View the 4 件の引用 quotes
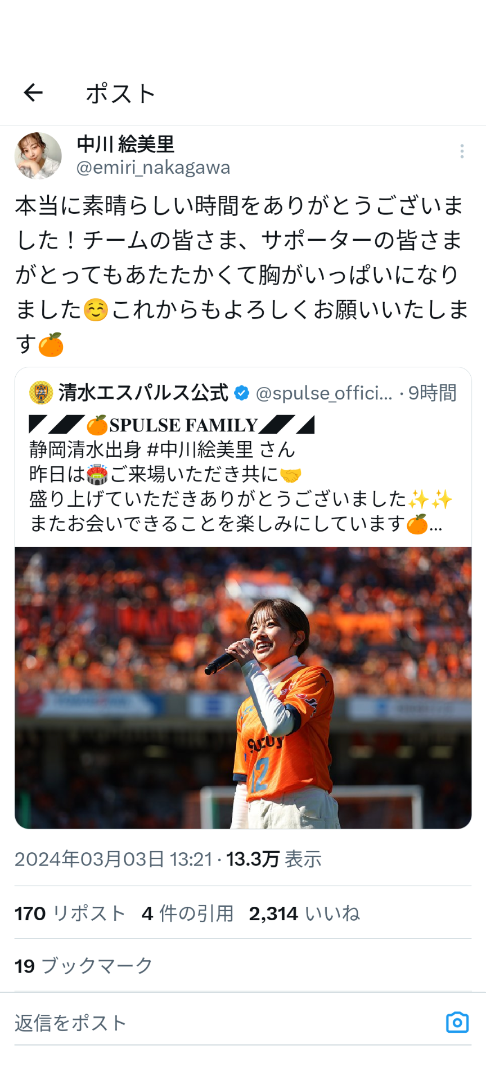486x1080 pixels. click(x=188, y=914)
